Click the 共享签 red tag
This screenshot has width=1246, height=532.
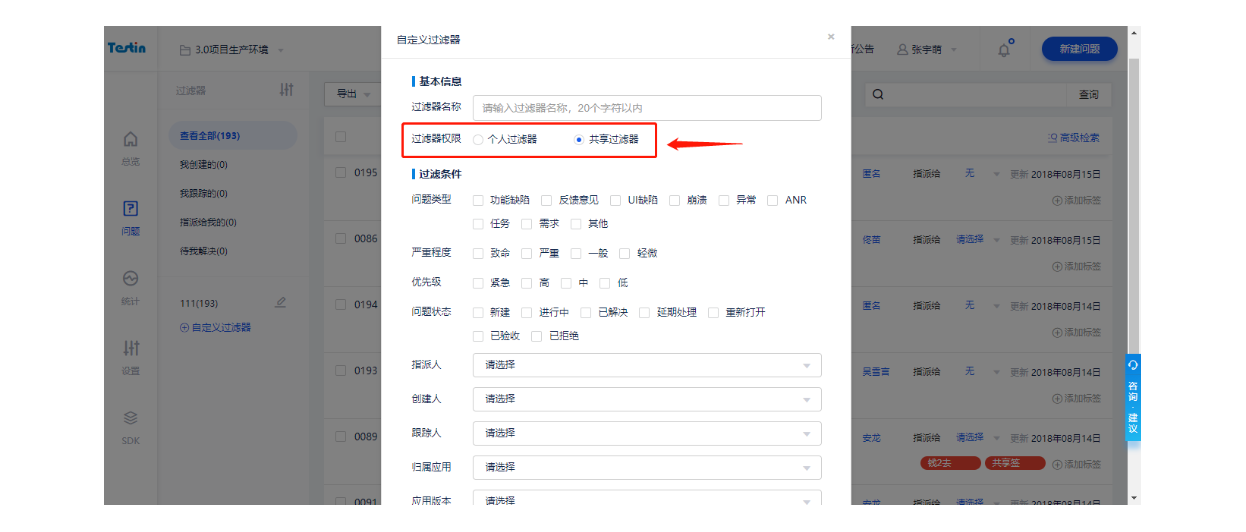point(1015,463)
